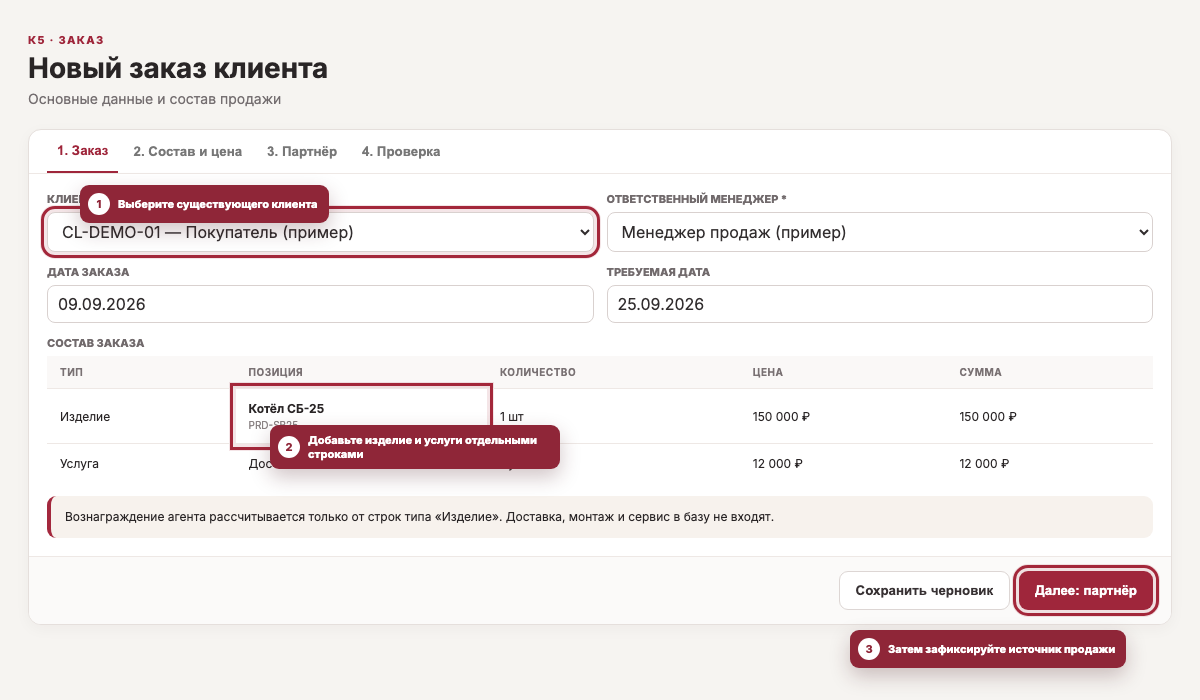Screen dimensions: 1200x700
Task: Click the chevron of the client select
Action: click(585, 232)
